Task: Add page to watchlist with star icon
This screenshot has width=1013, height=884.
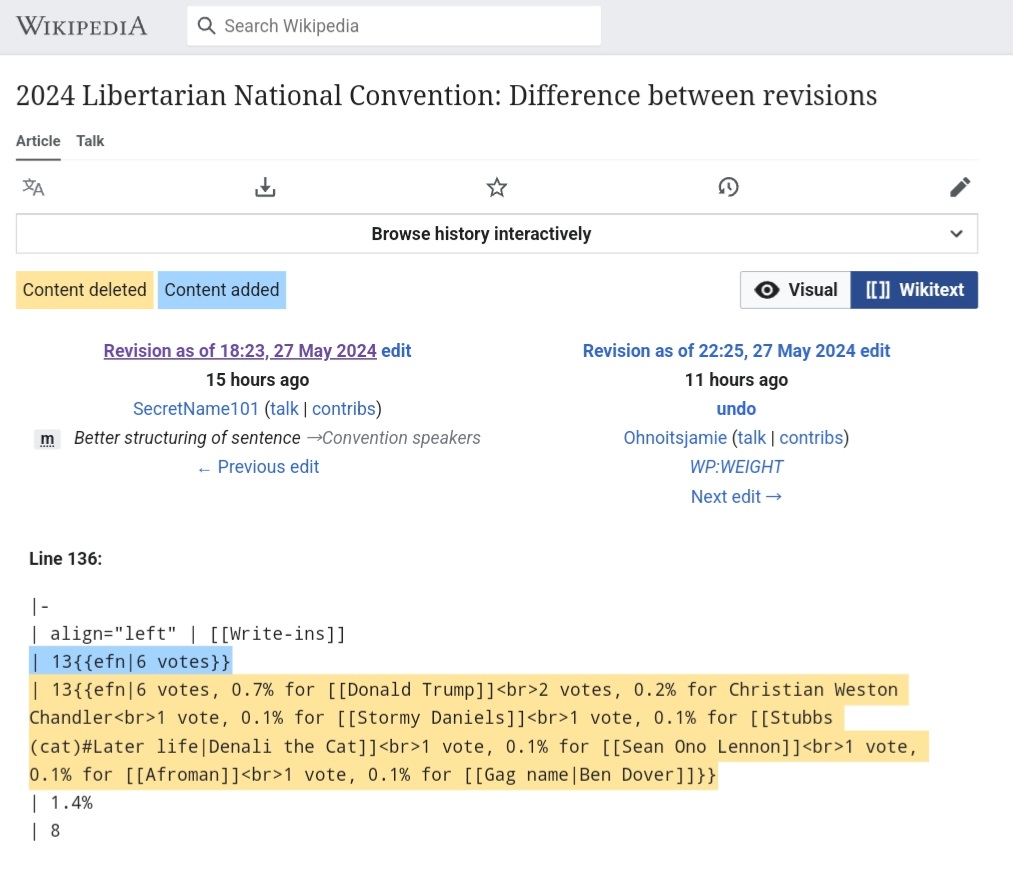Action: pos(497,187)
